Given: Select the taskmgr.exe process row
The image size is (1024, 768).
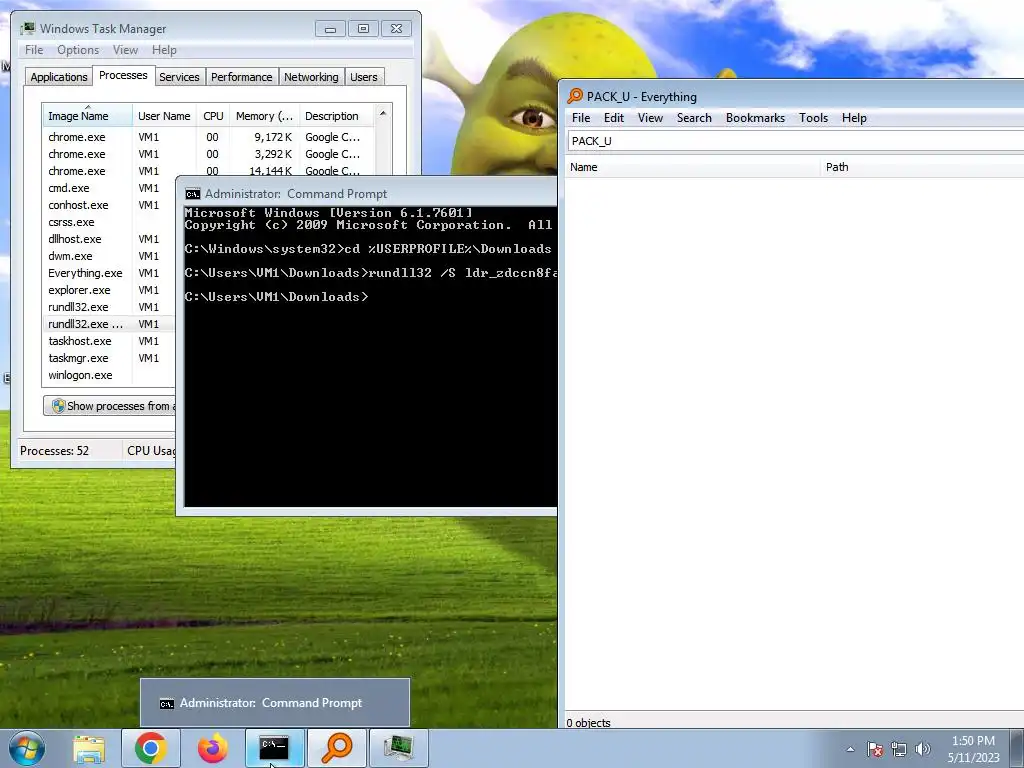Looking at the screenshot, I should 109,358.
